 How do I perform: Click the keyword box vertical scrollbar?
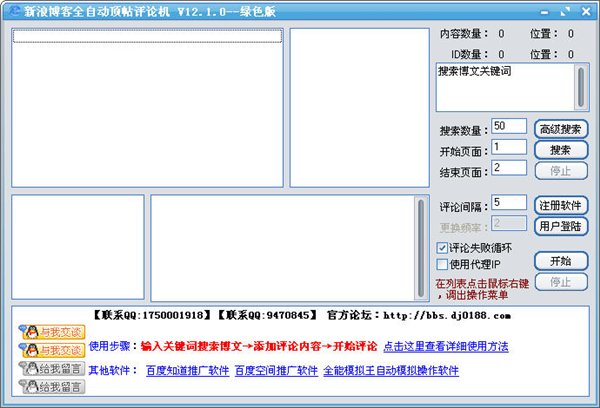click(581, 87)
